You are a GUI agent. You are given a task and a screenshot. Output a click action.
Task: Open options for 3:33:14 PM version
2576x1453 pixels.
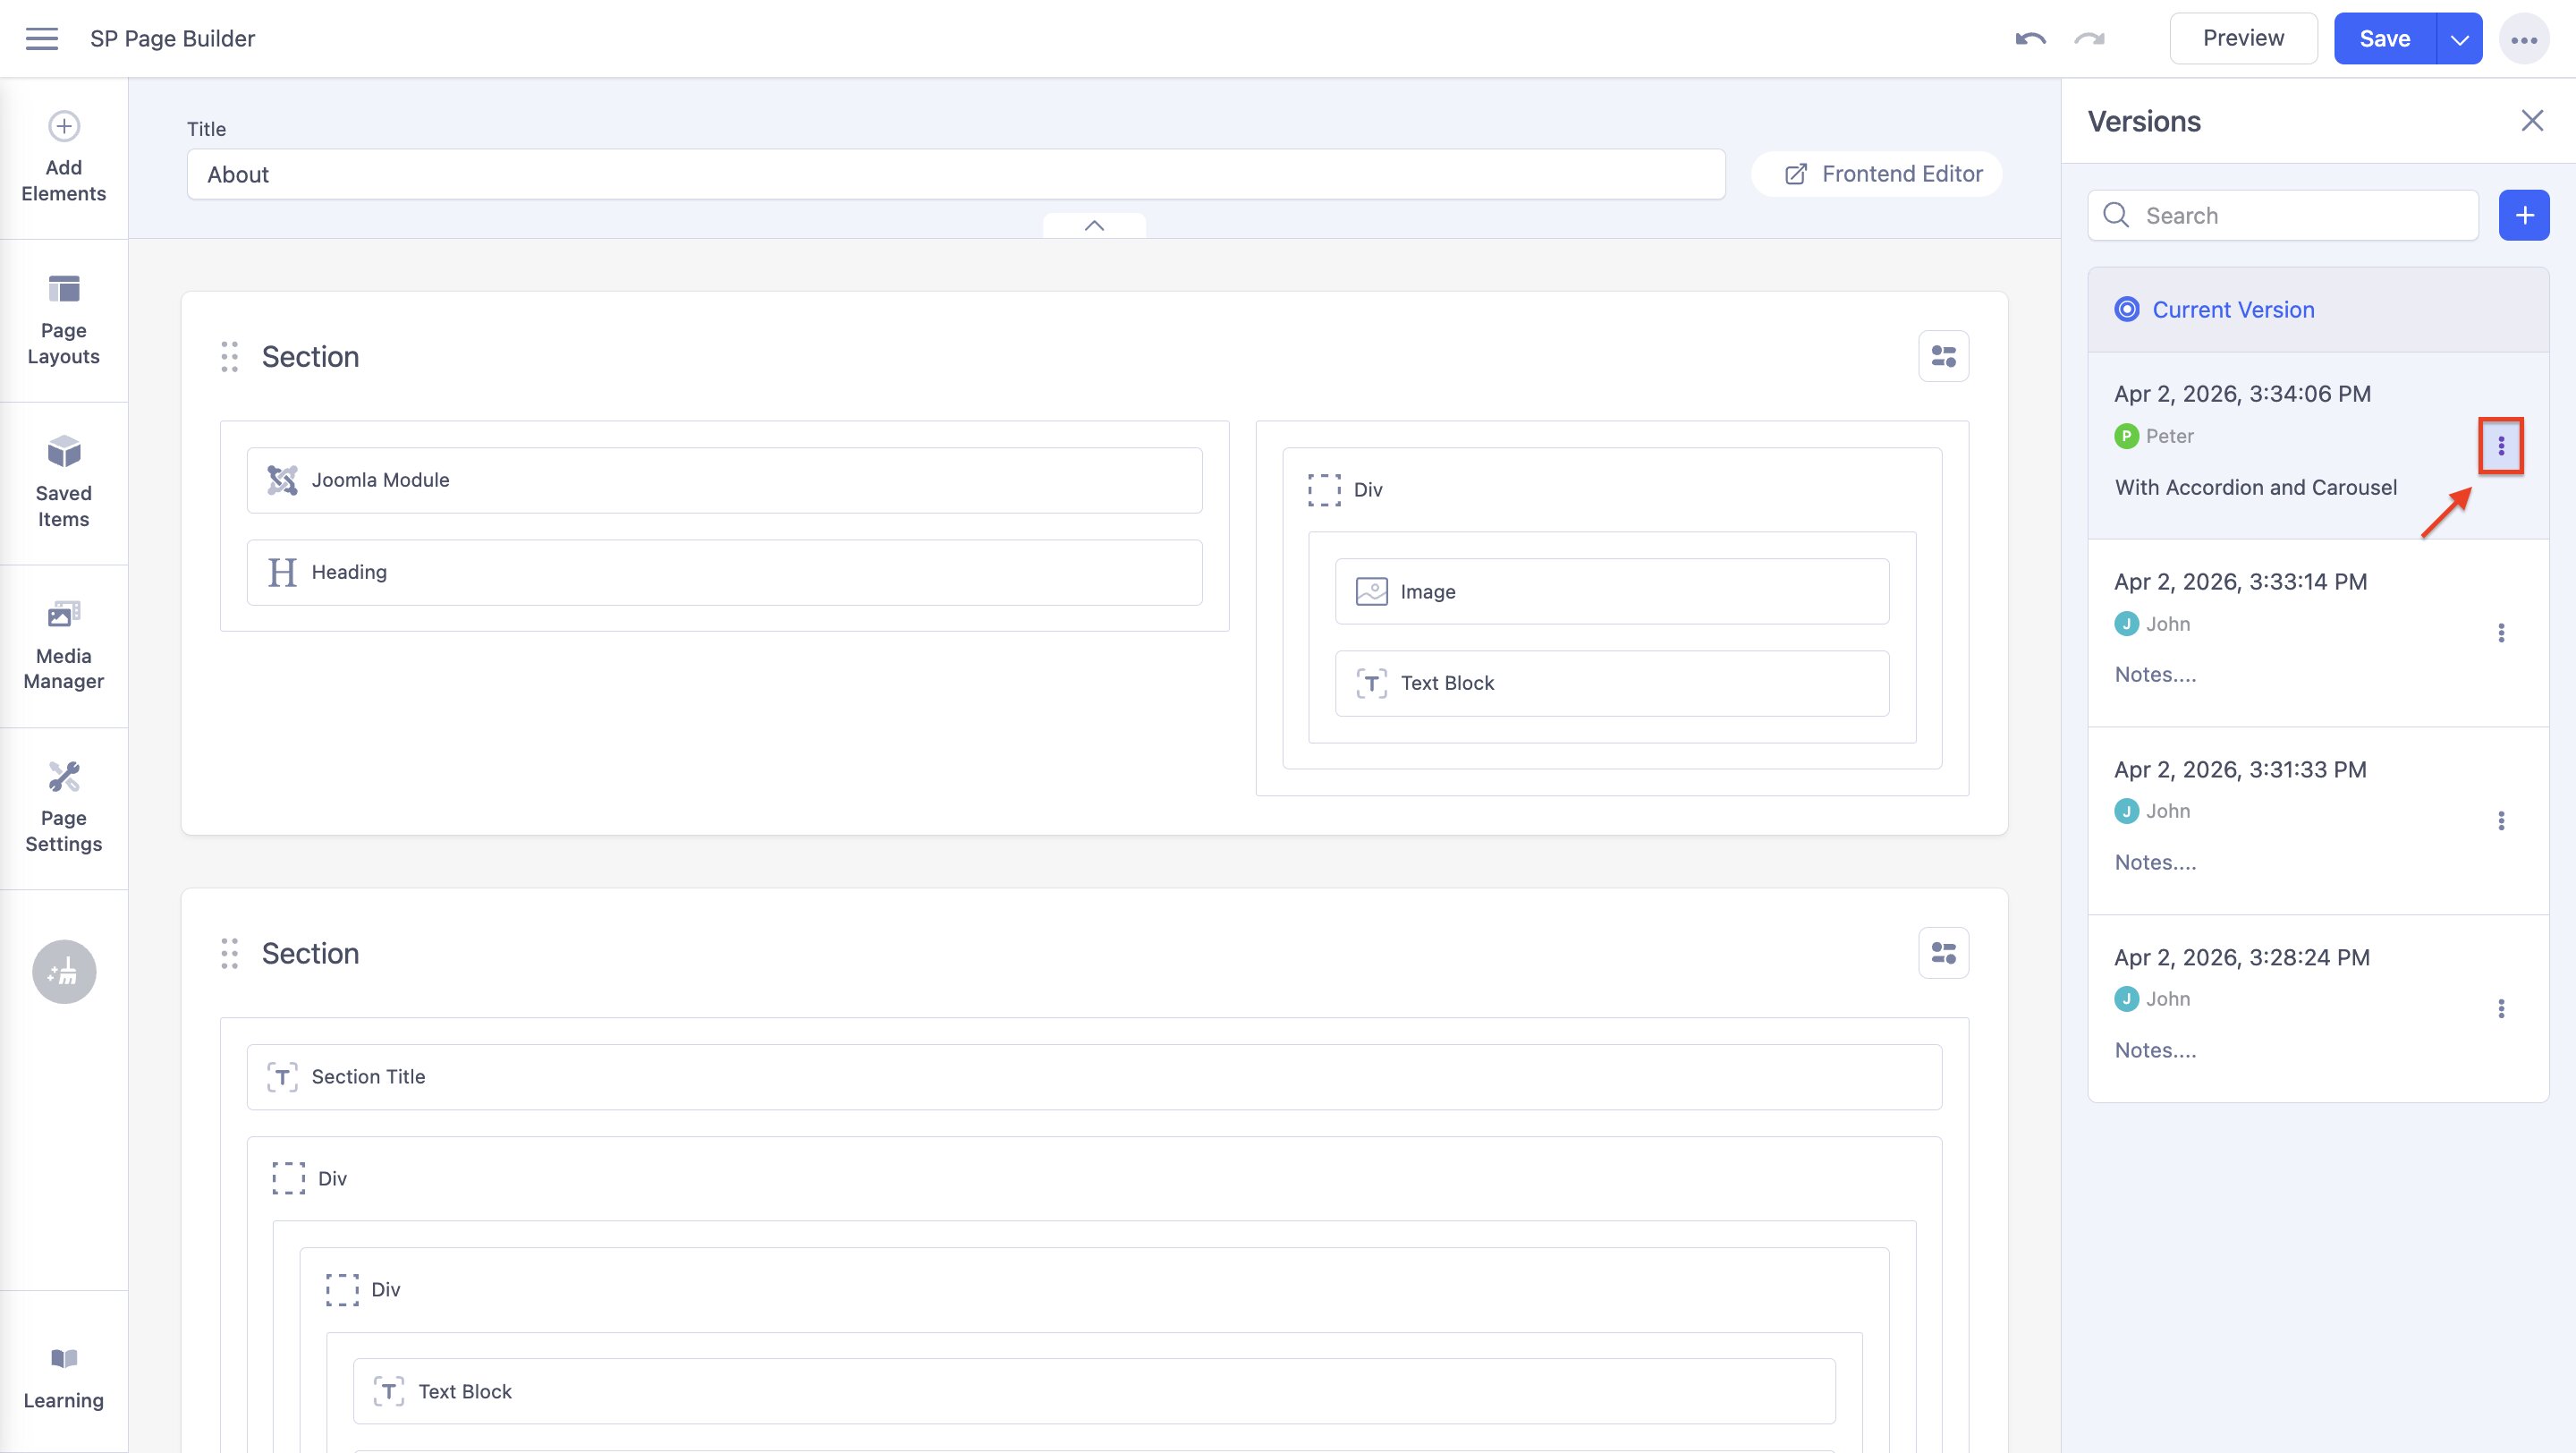tap(2500, 633)
